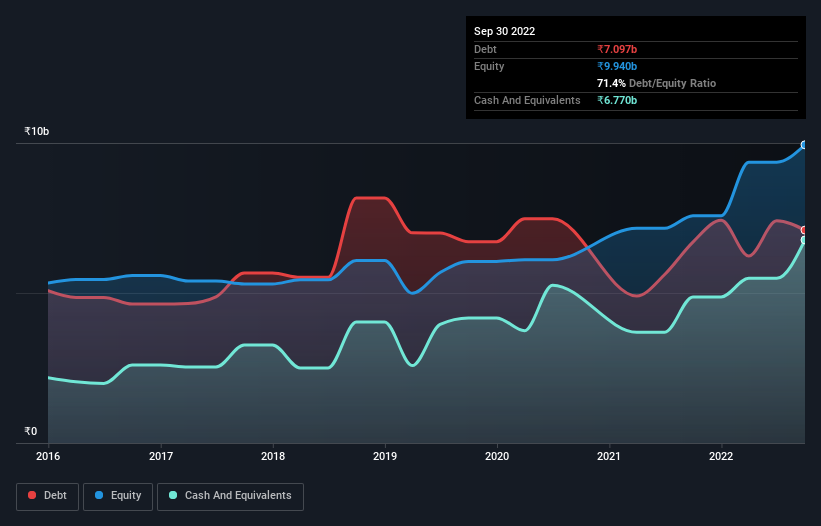821x526 pixels.
Task: Select the 2020 x-axis label
Action: click(x=497, y=456)
